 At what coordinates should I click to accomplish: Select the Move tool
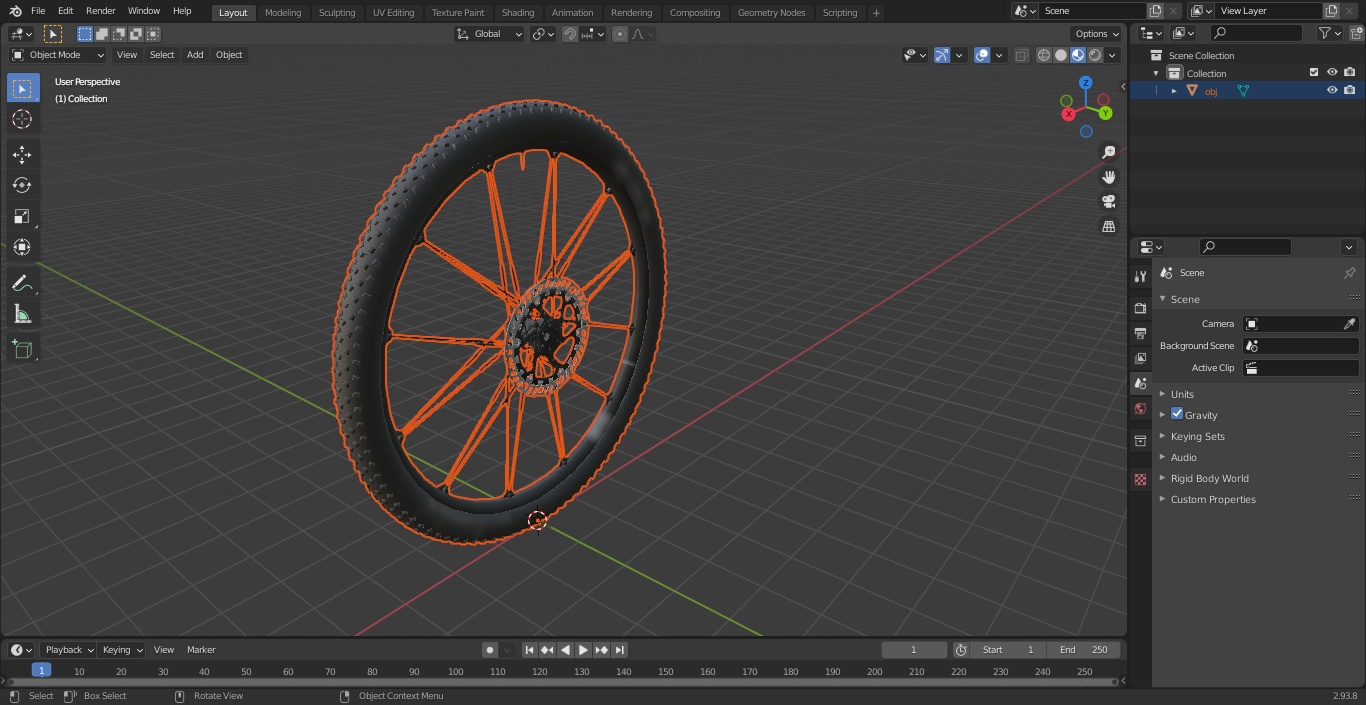click(x=22, y=154)
